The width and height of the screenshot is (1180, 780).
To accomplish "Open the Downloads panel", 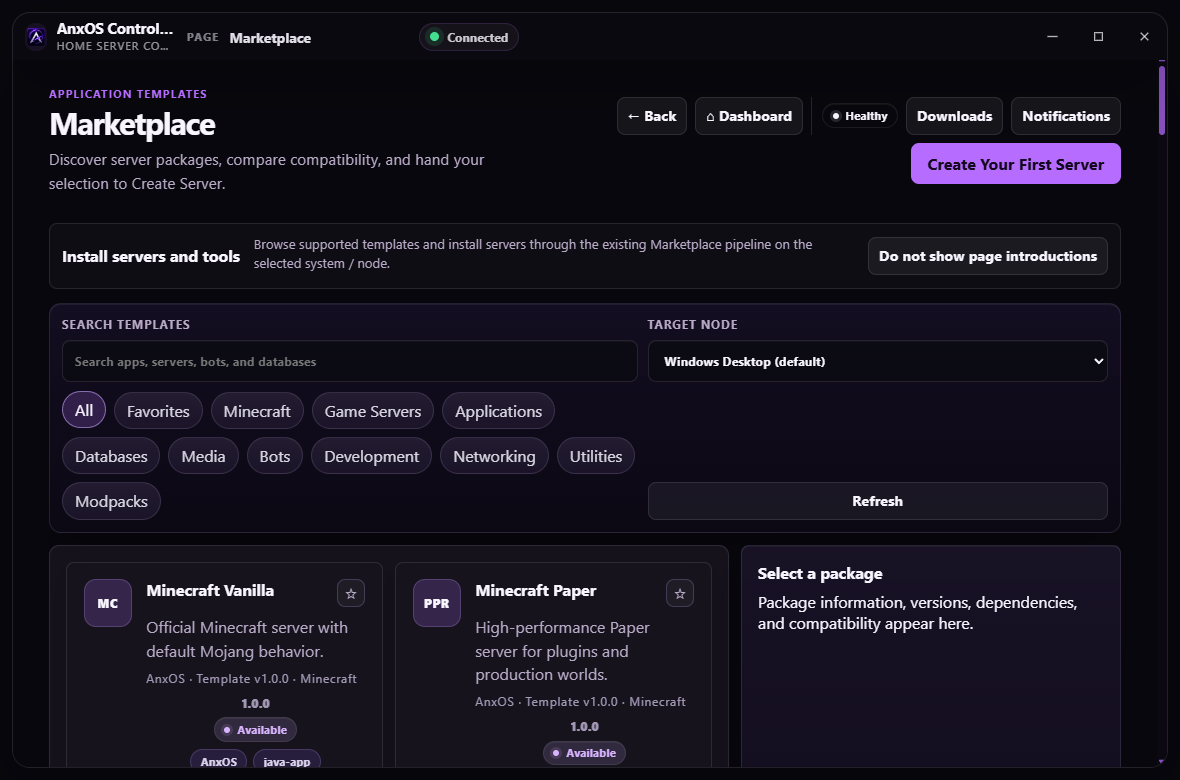I will [x=954, y=116].
